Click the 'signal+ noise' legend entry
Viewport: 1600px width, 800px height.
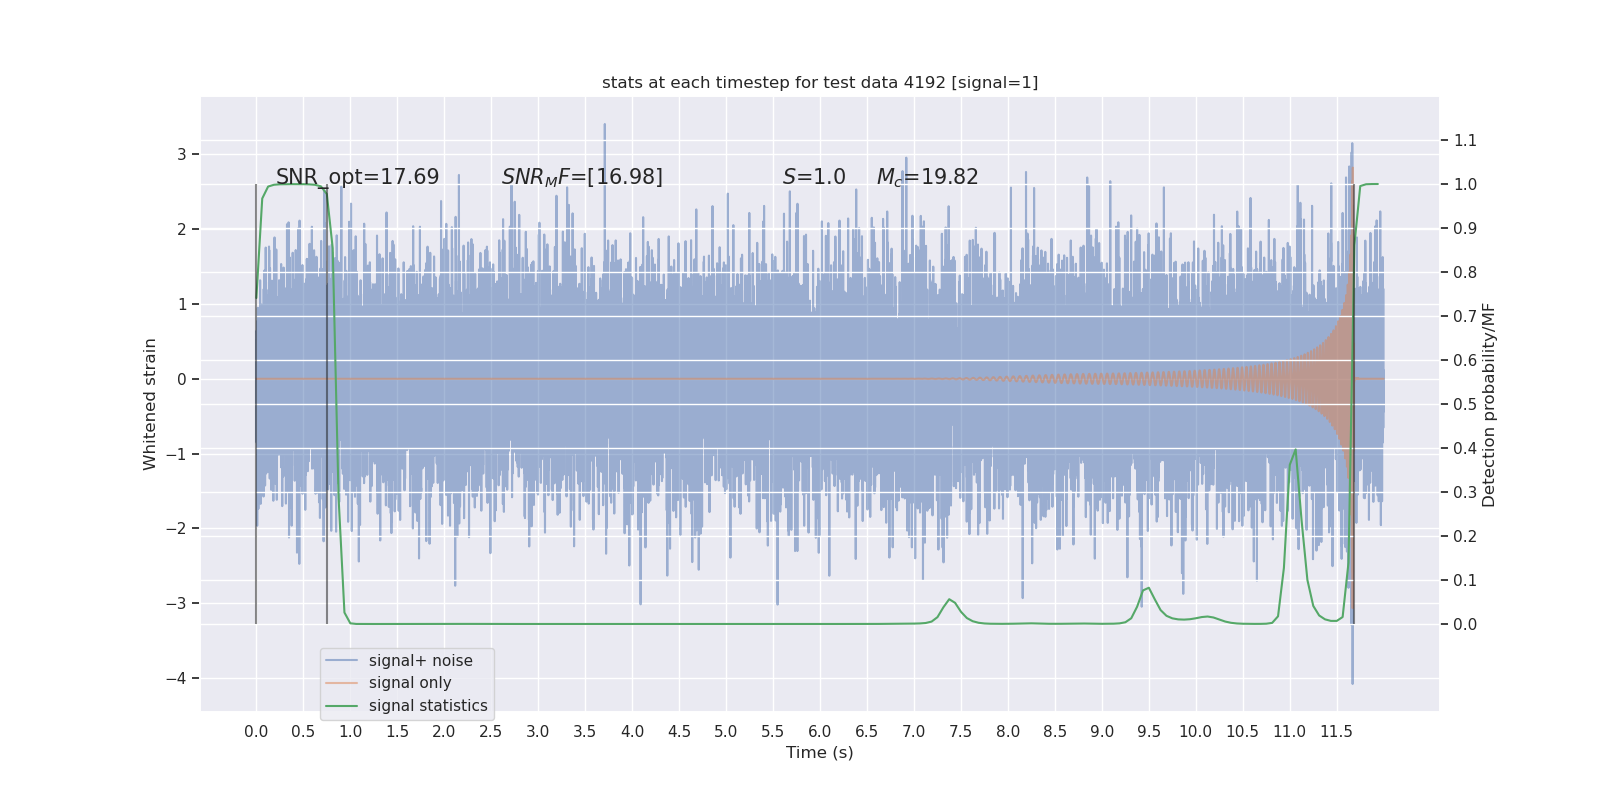pyautogui.click(x=420, y=661)
